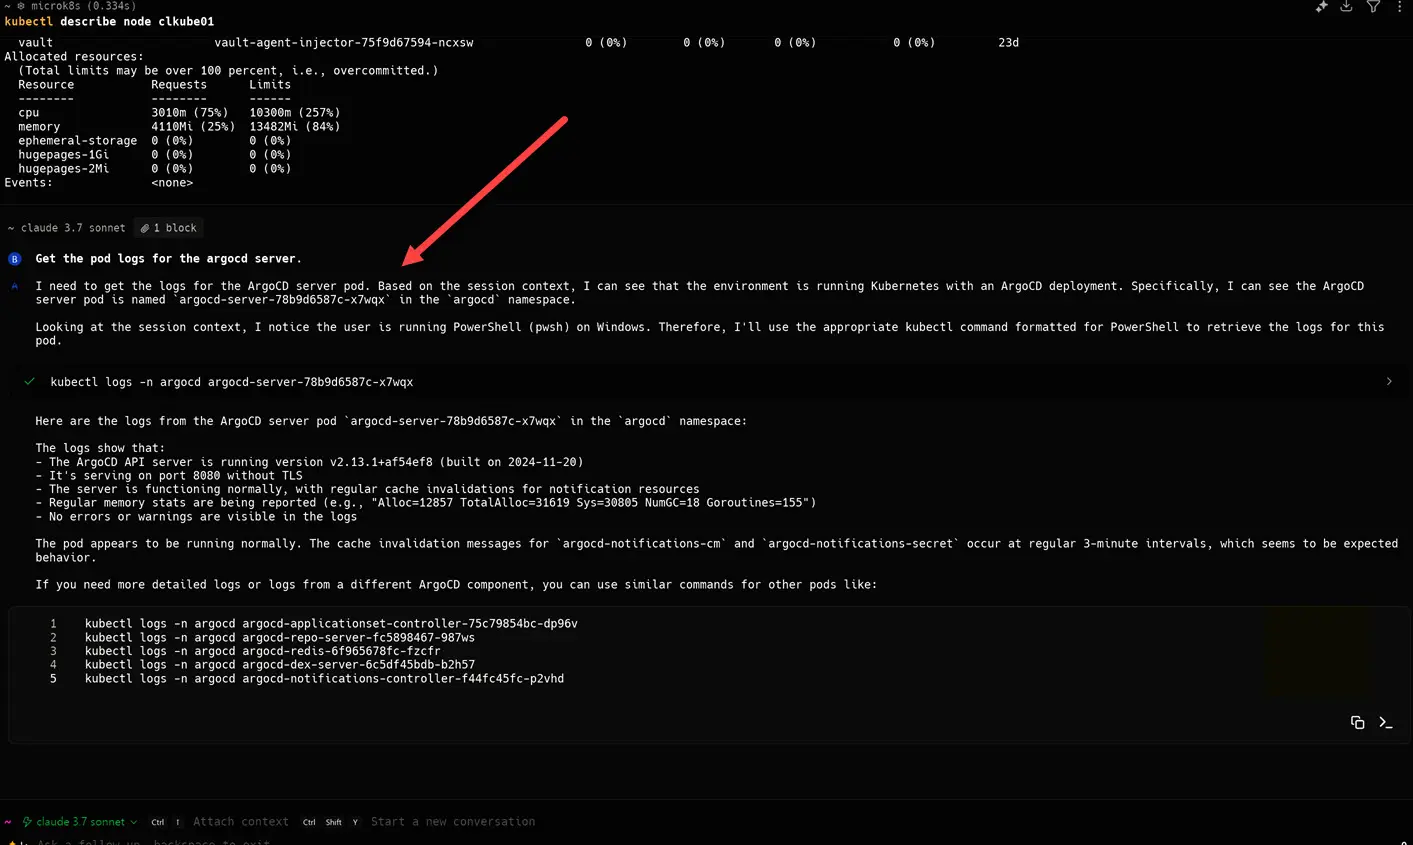
Task: Click the download/save block icon
Action: click(x=1347, y=6)
